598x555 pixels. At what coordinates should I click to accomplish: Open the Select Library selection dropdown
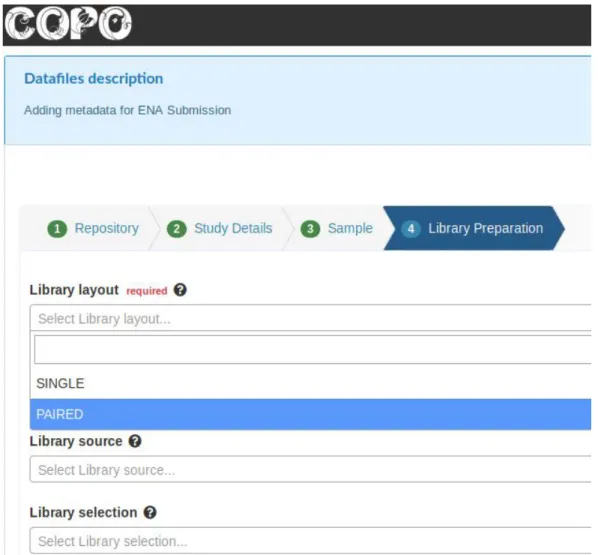tap(310, 541)
